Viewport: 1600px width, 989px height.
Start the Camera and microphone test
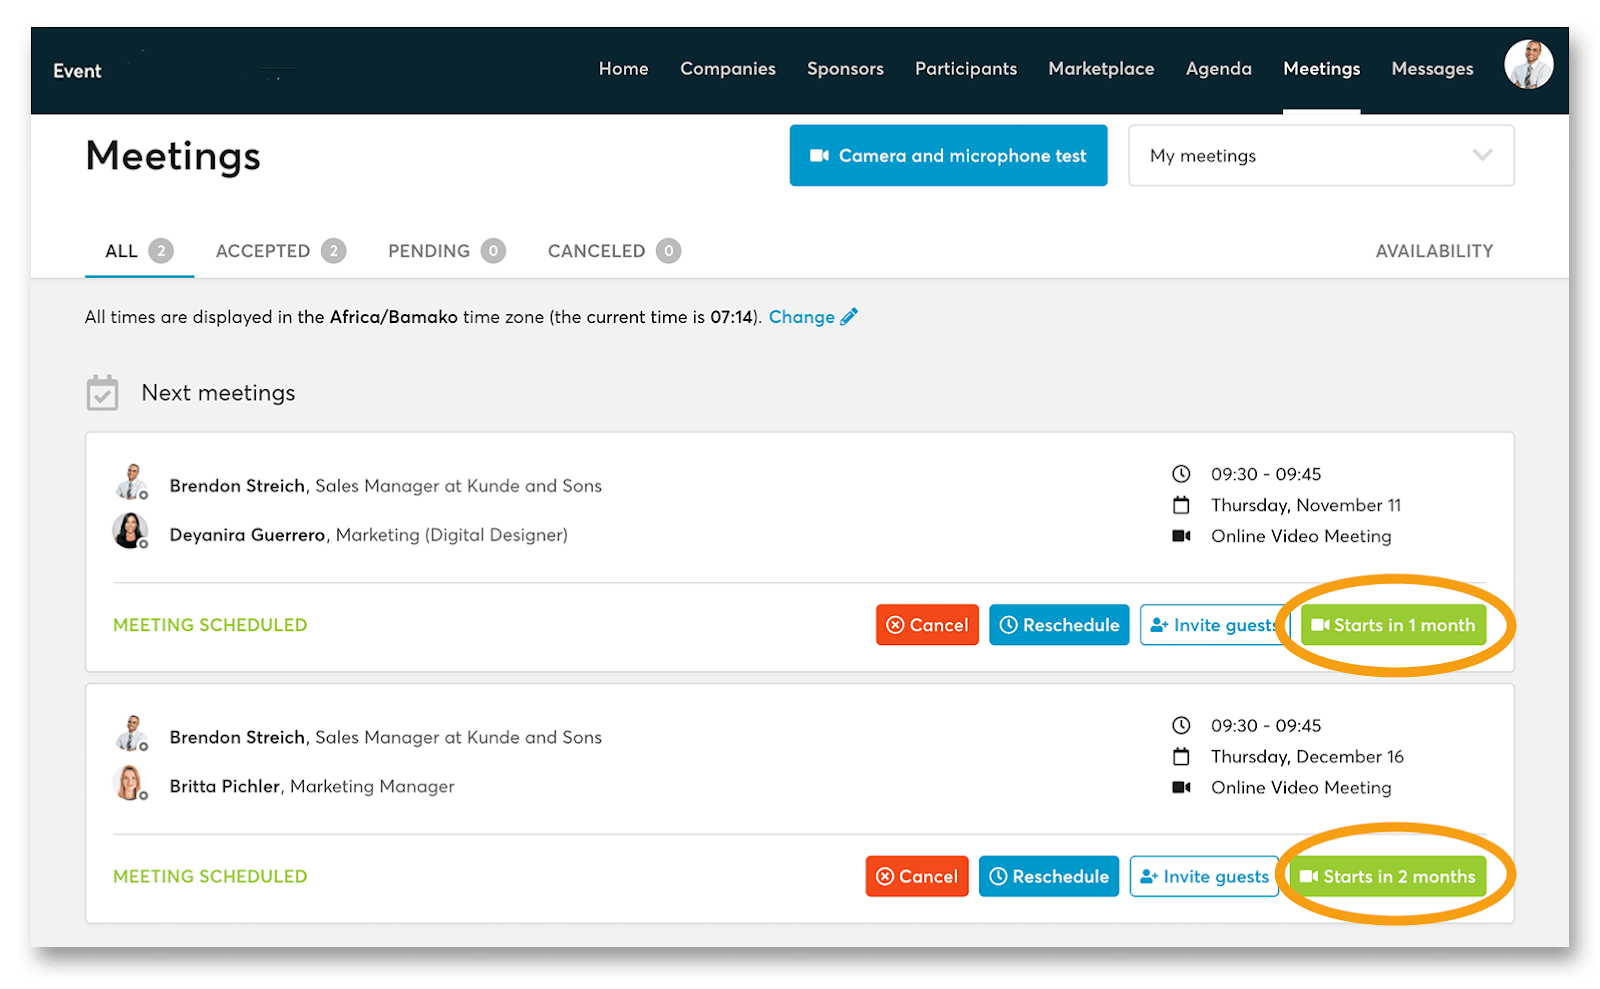[x=948, y=155]
